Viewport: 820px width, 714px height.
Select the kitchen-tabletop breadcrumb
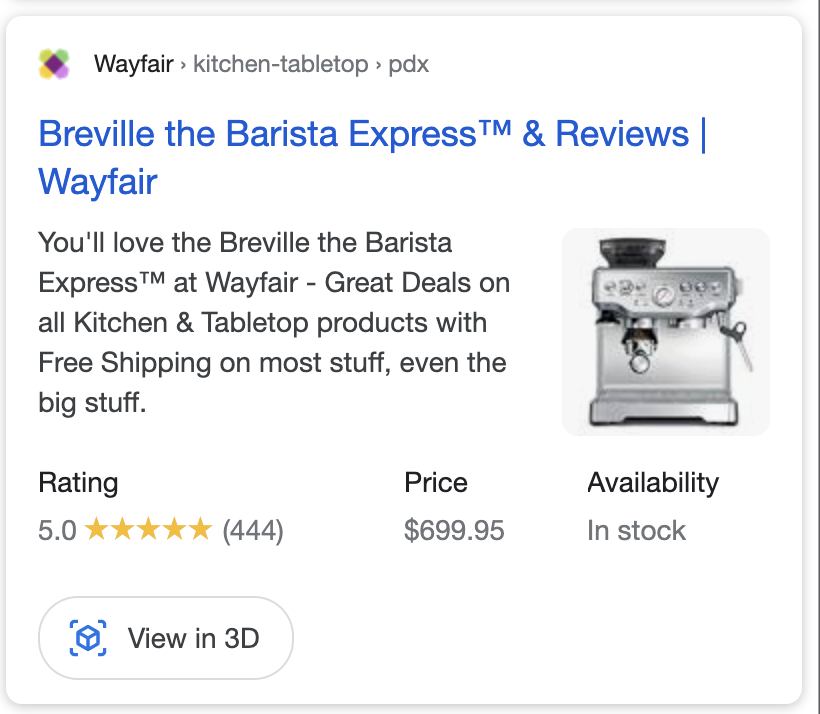click(x=280, y=65)
